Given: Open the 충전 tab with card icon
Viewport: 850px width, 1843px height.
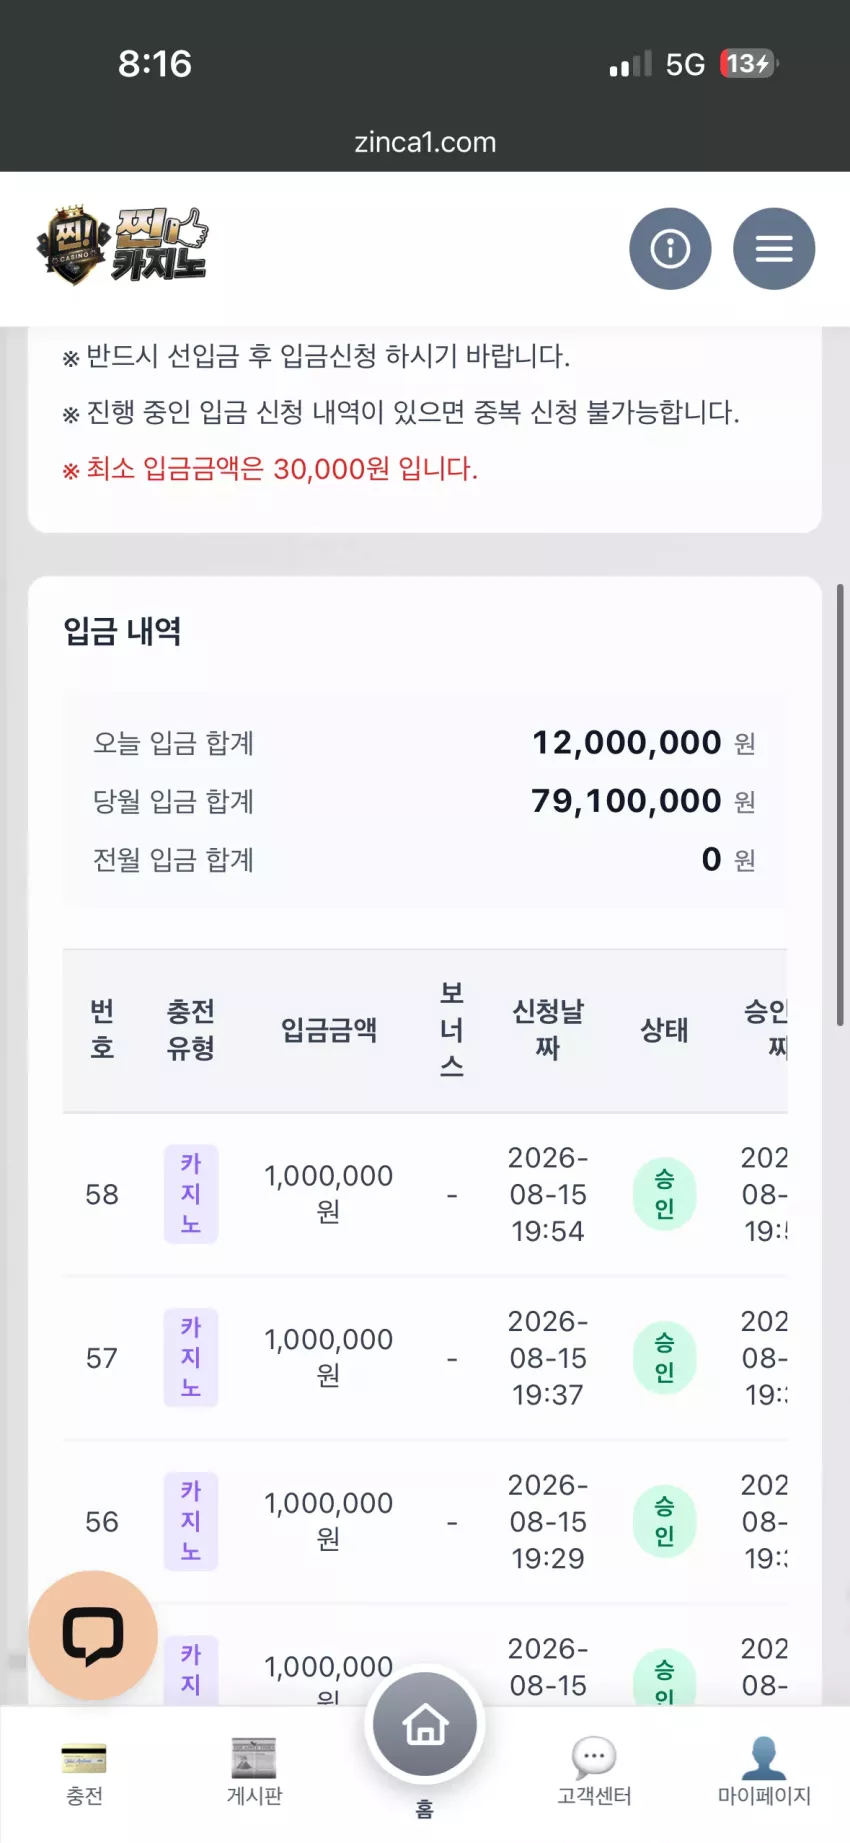Looking at the screenshot, I should pos(84,1773).
